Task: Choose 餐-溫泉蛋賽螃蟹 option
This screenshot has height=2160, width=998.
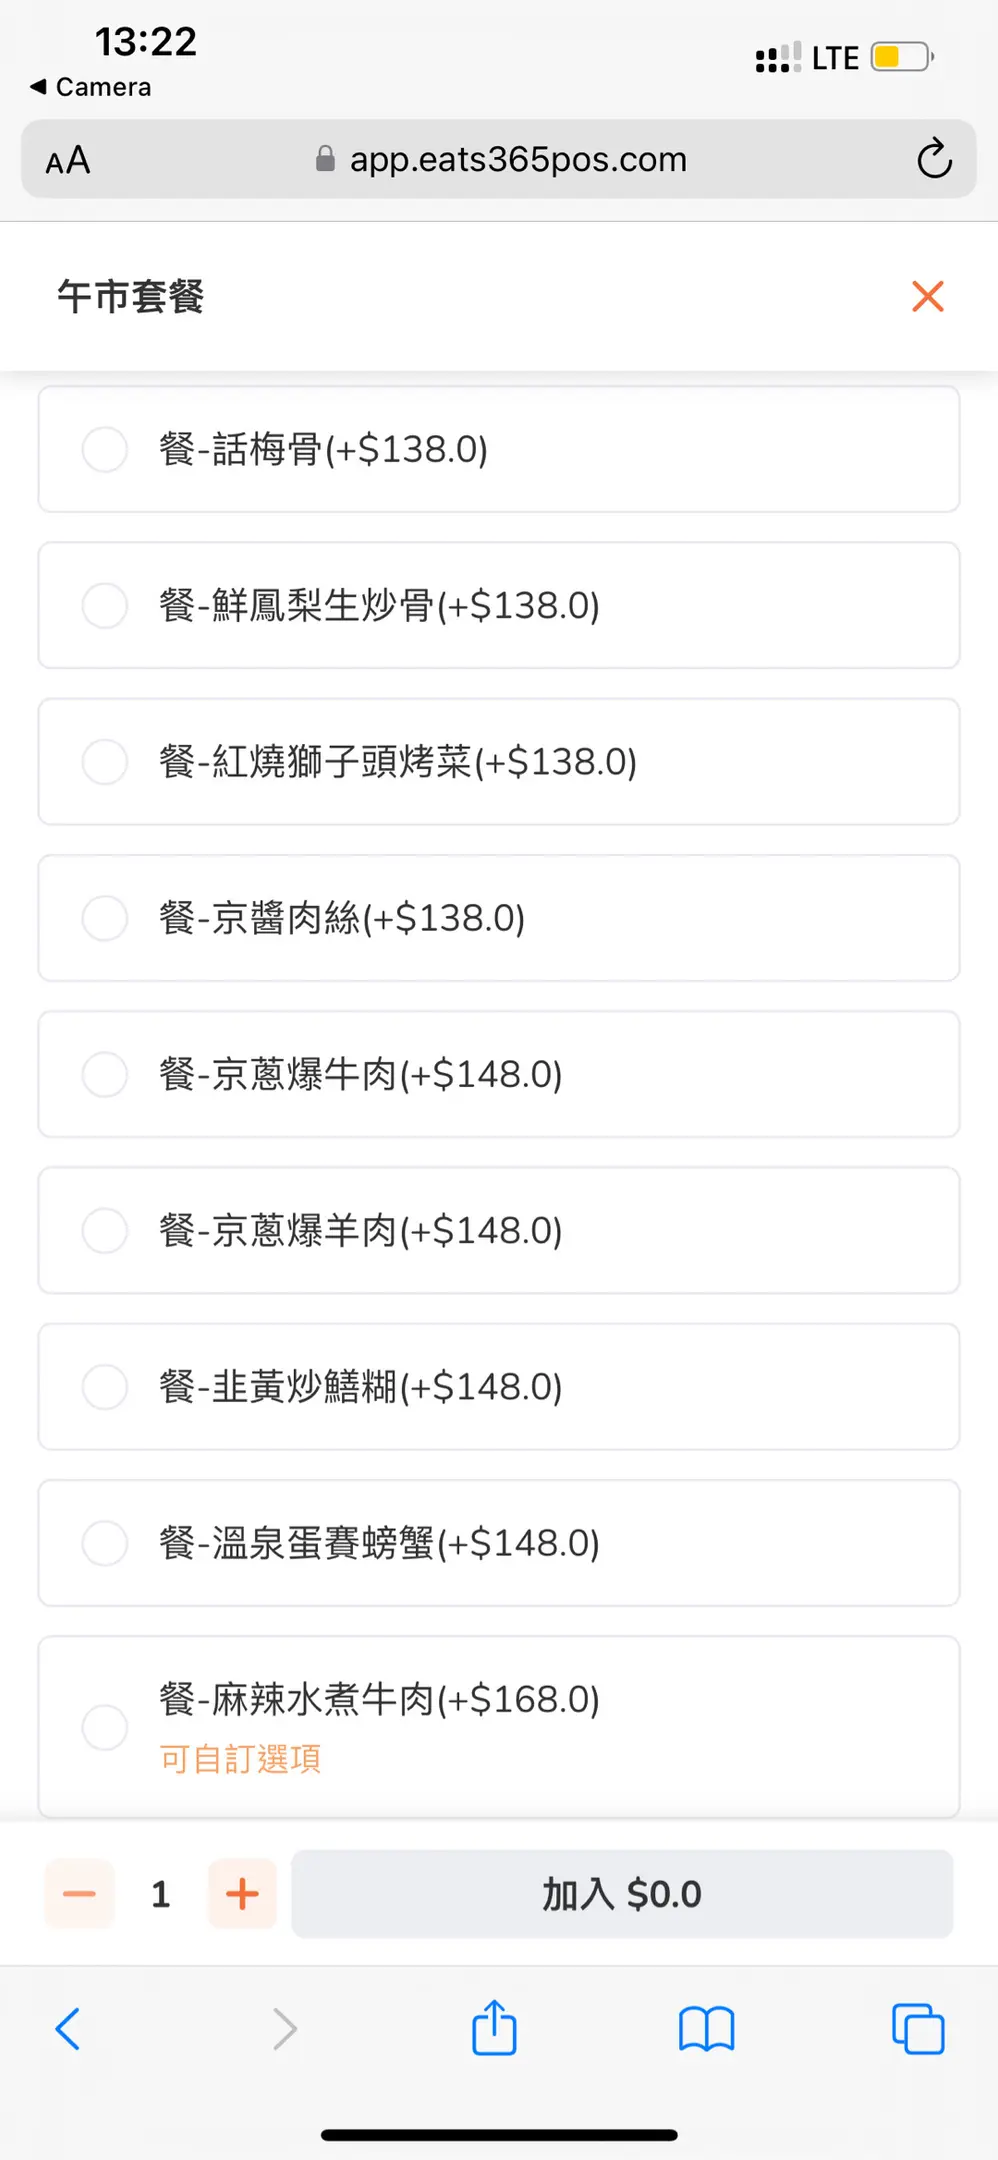Action: pyautogui.click(x=105, y=1543)
